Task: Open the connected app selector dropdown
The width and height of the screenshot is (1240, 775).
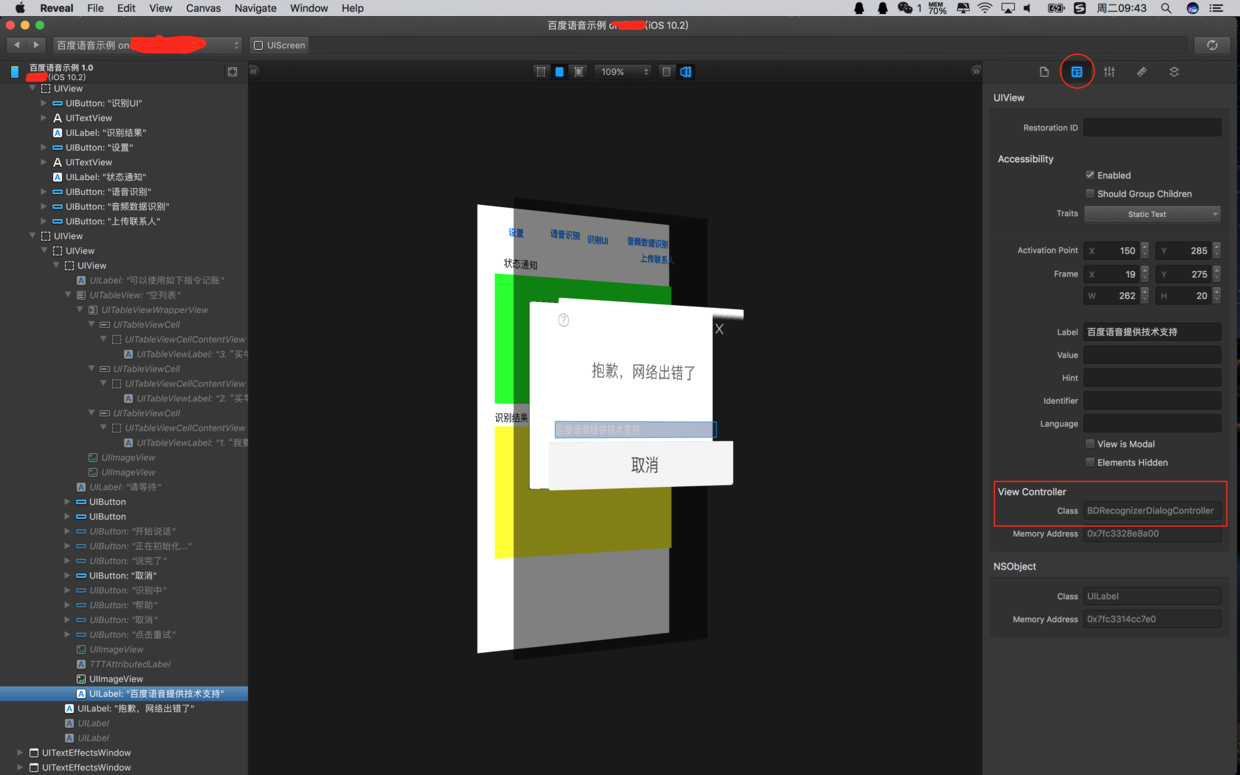Action: click(x=147, y=45)
